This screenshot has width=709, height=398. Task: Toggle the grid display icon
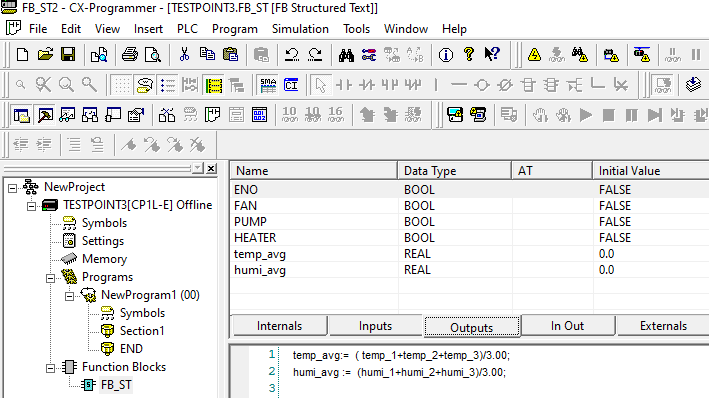point(122,85)
